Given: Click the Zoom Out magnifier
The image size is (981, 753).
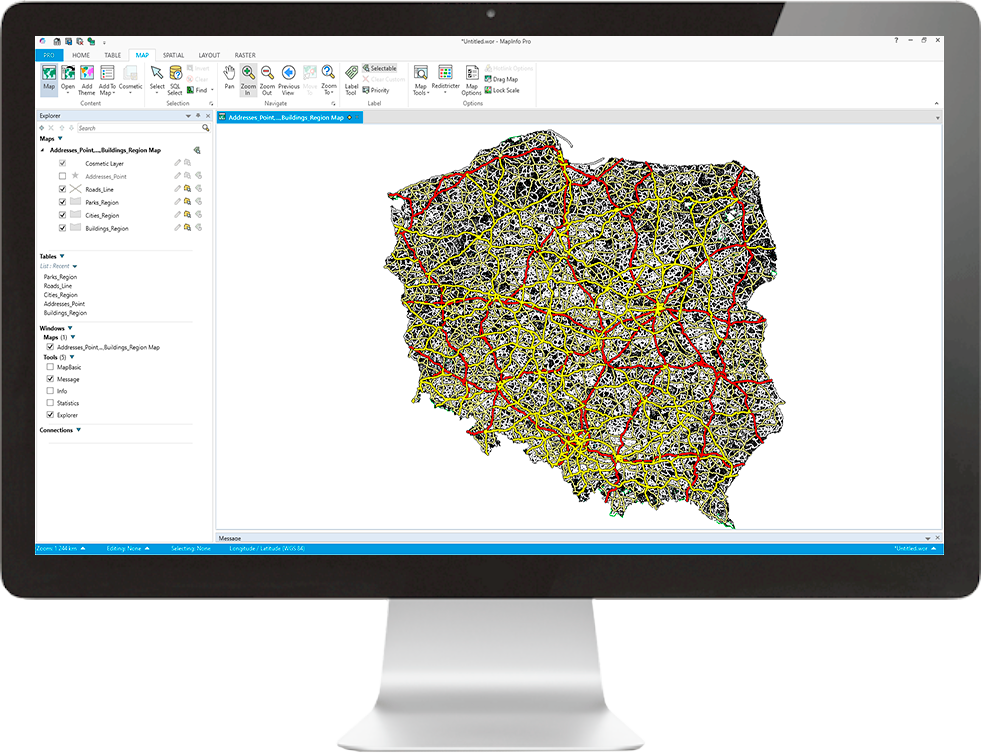Looking at the screenshot, I should 267,77.
